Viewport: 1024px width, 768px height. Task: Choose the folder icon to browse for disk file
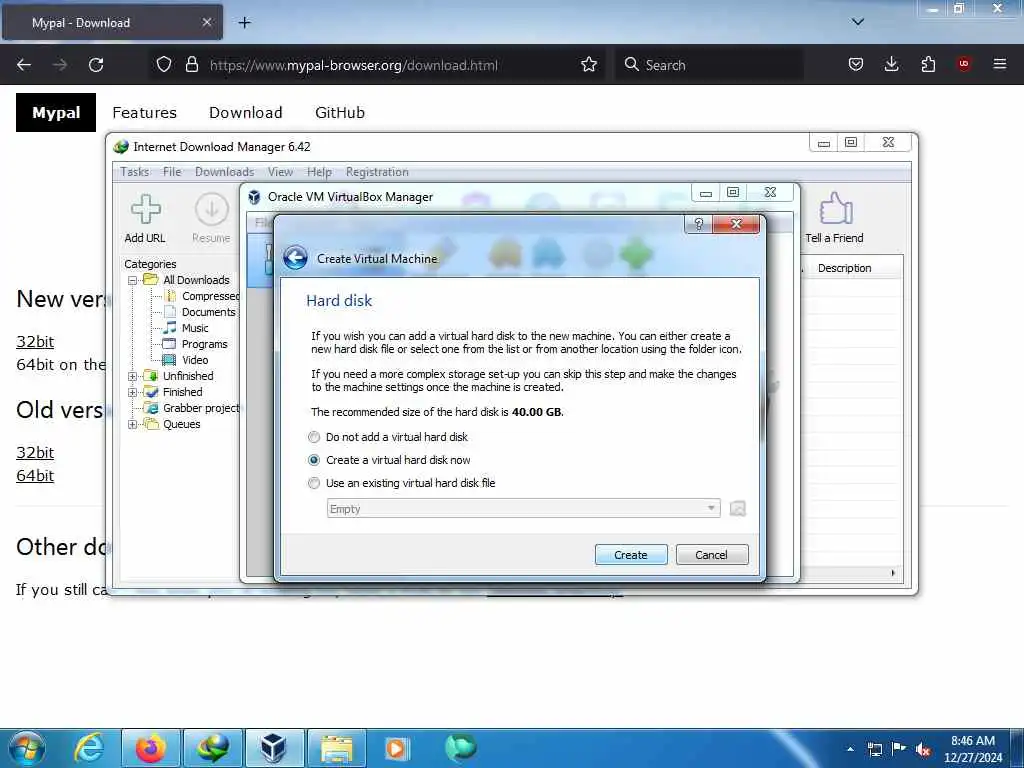tap(737, 508)
